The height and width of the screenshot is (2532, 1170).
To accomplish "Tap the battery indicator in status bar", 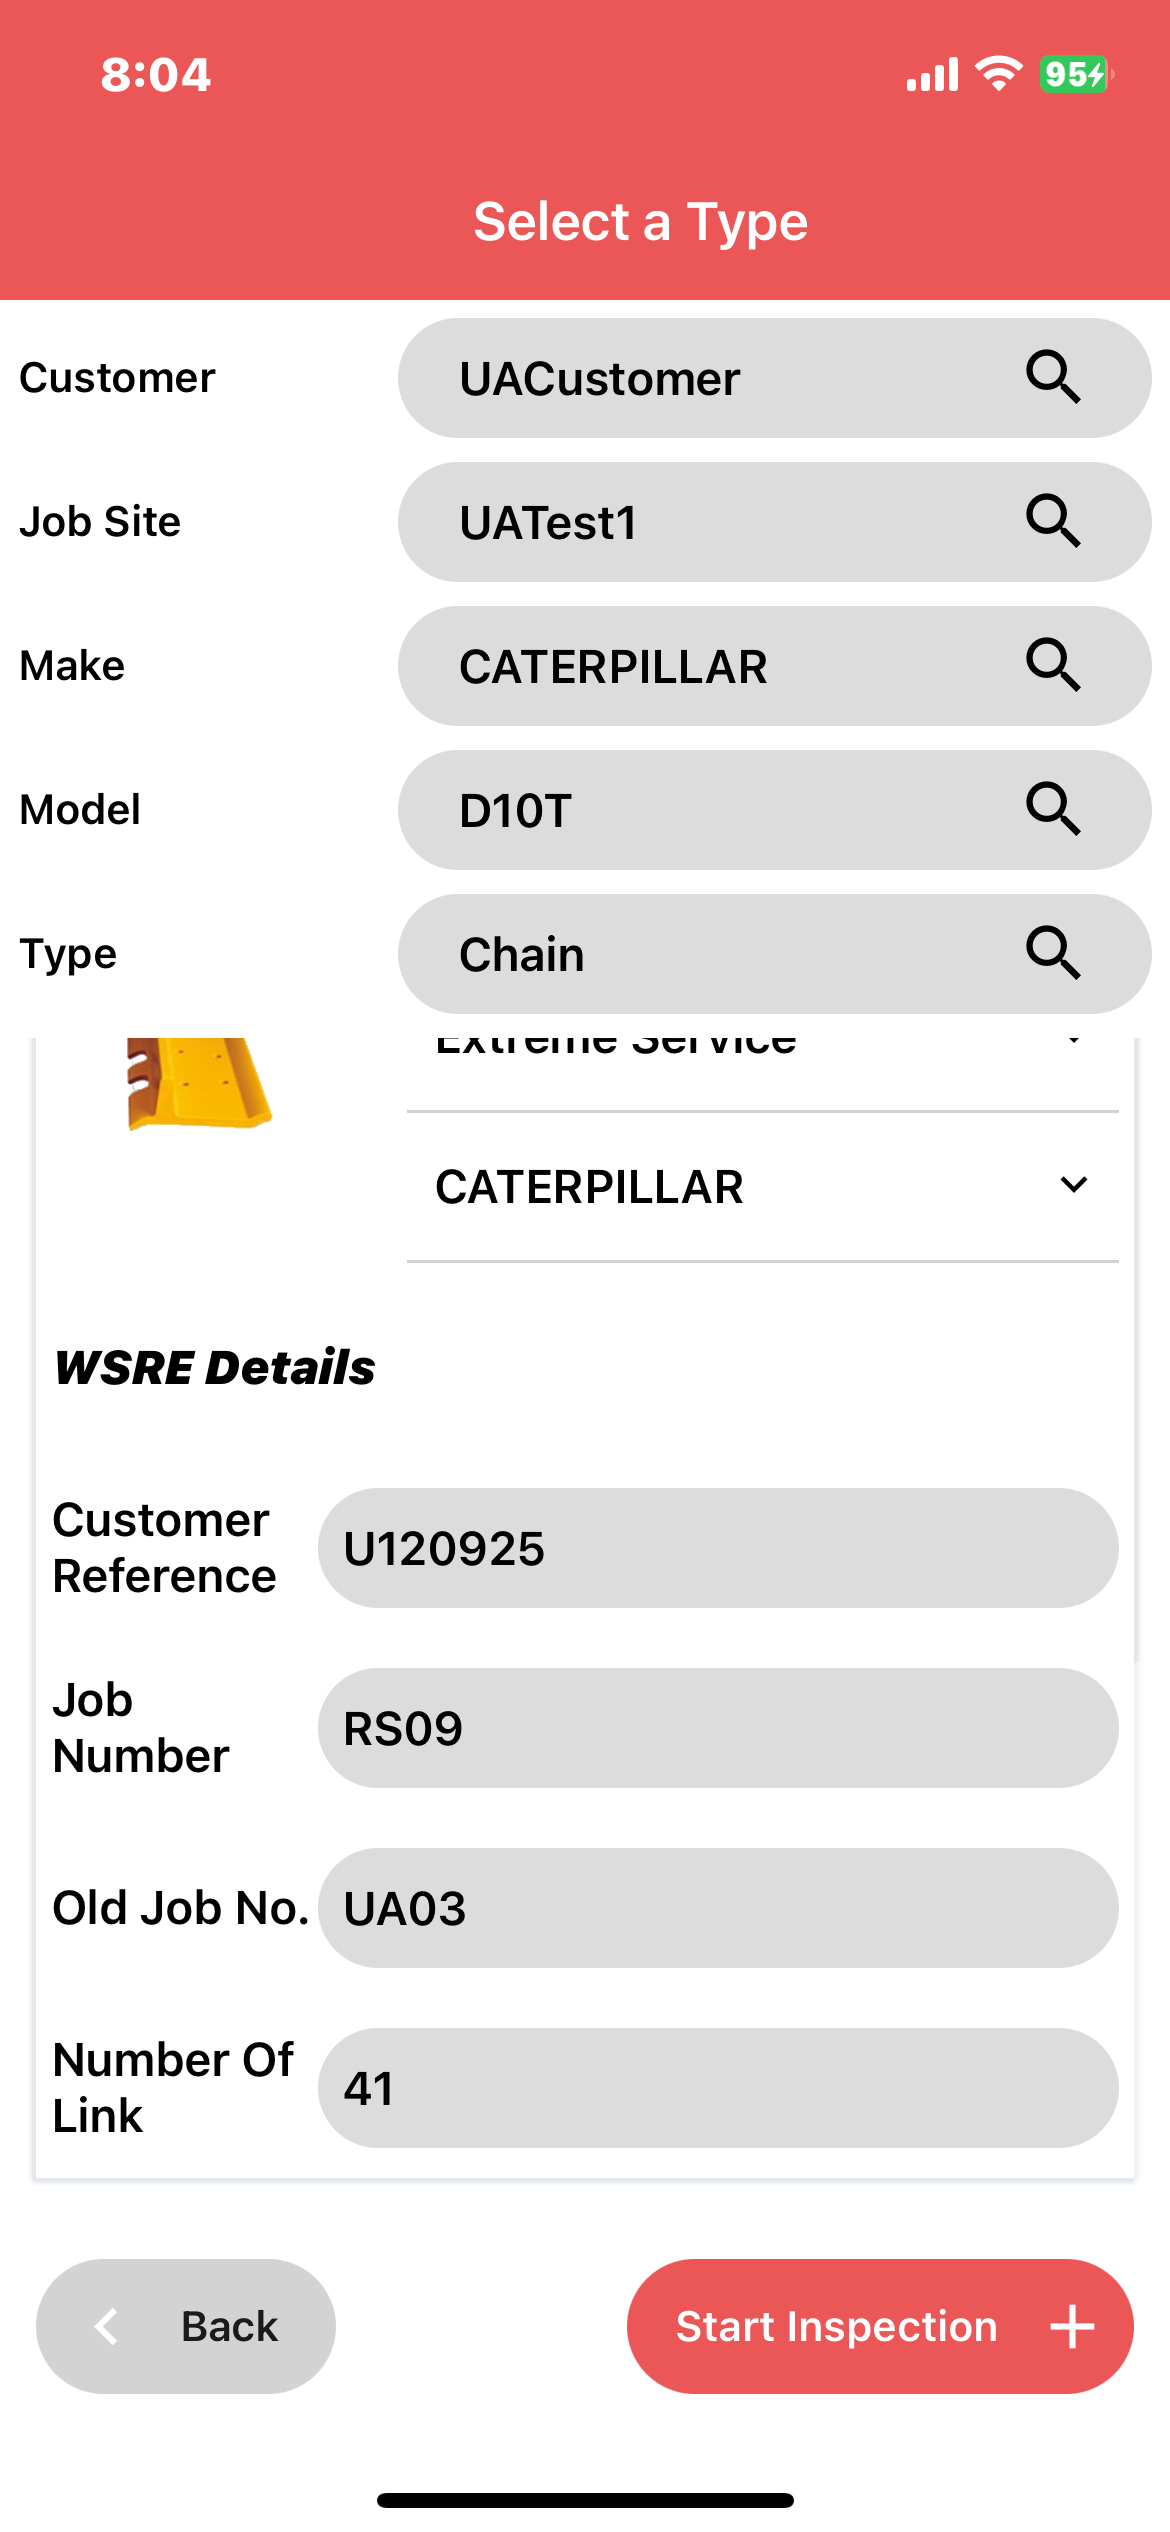I will coord(1076,74).
